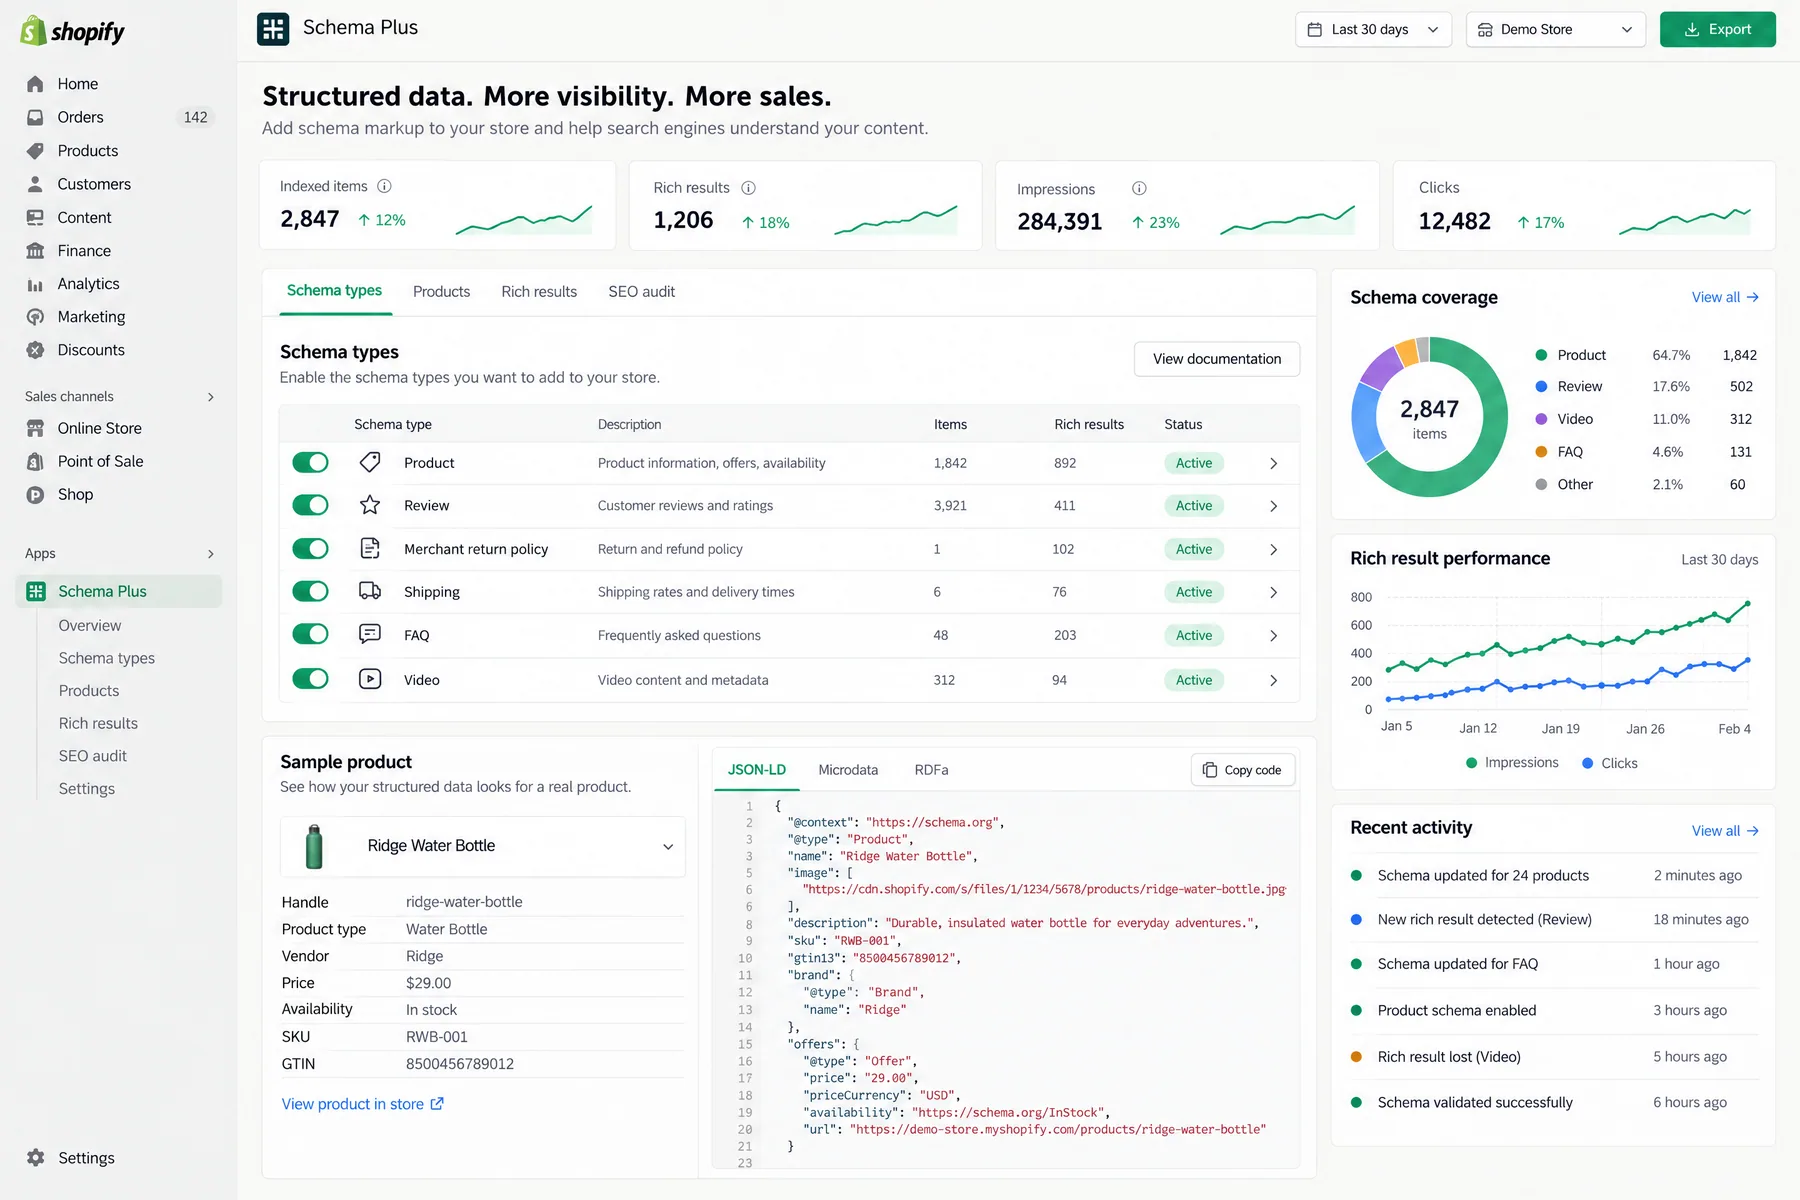Click View all in Recent activity
Image resolution: width=1800 pixels, height=1200 pixels.
(x=1725, y=831)
